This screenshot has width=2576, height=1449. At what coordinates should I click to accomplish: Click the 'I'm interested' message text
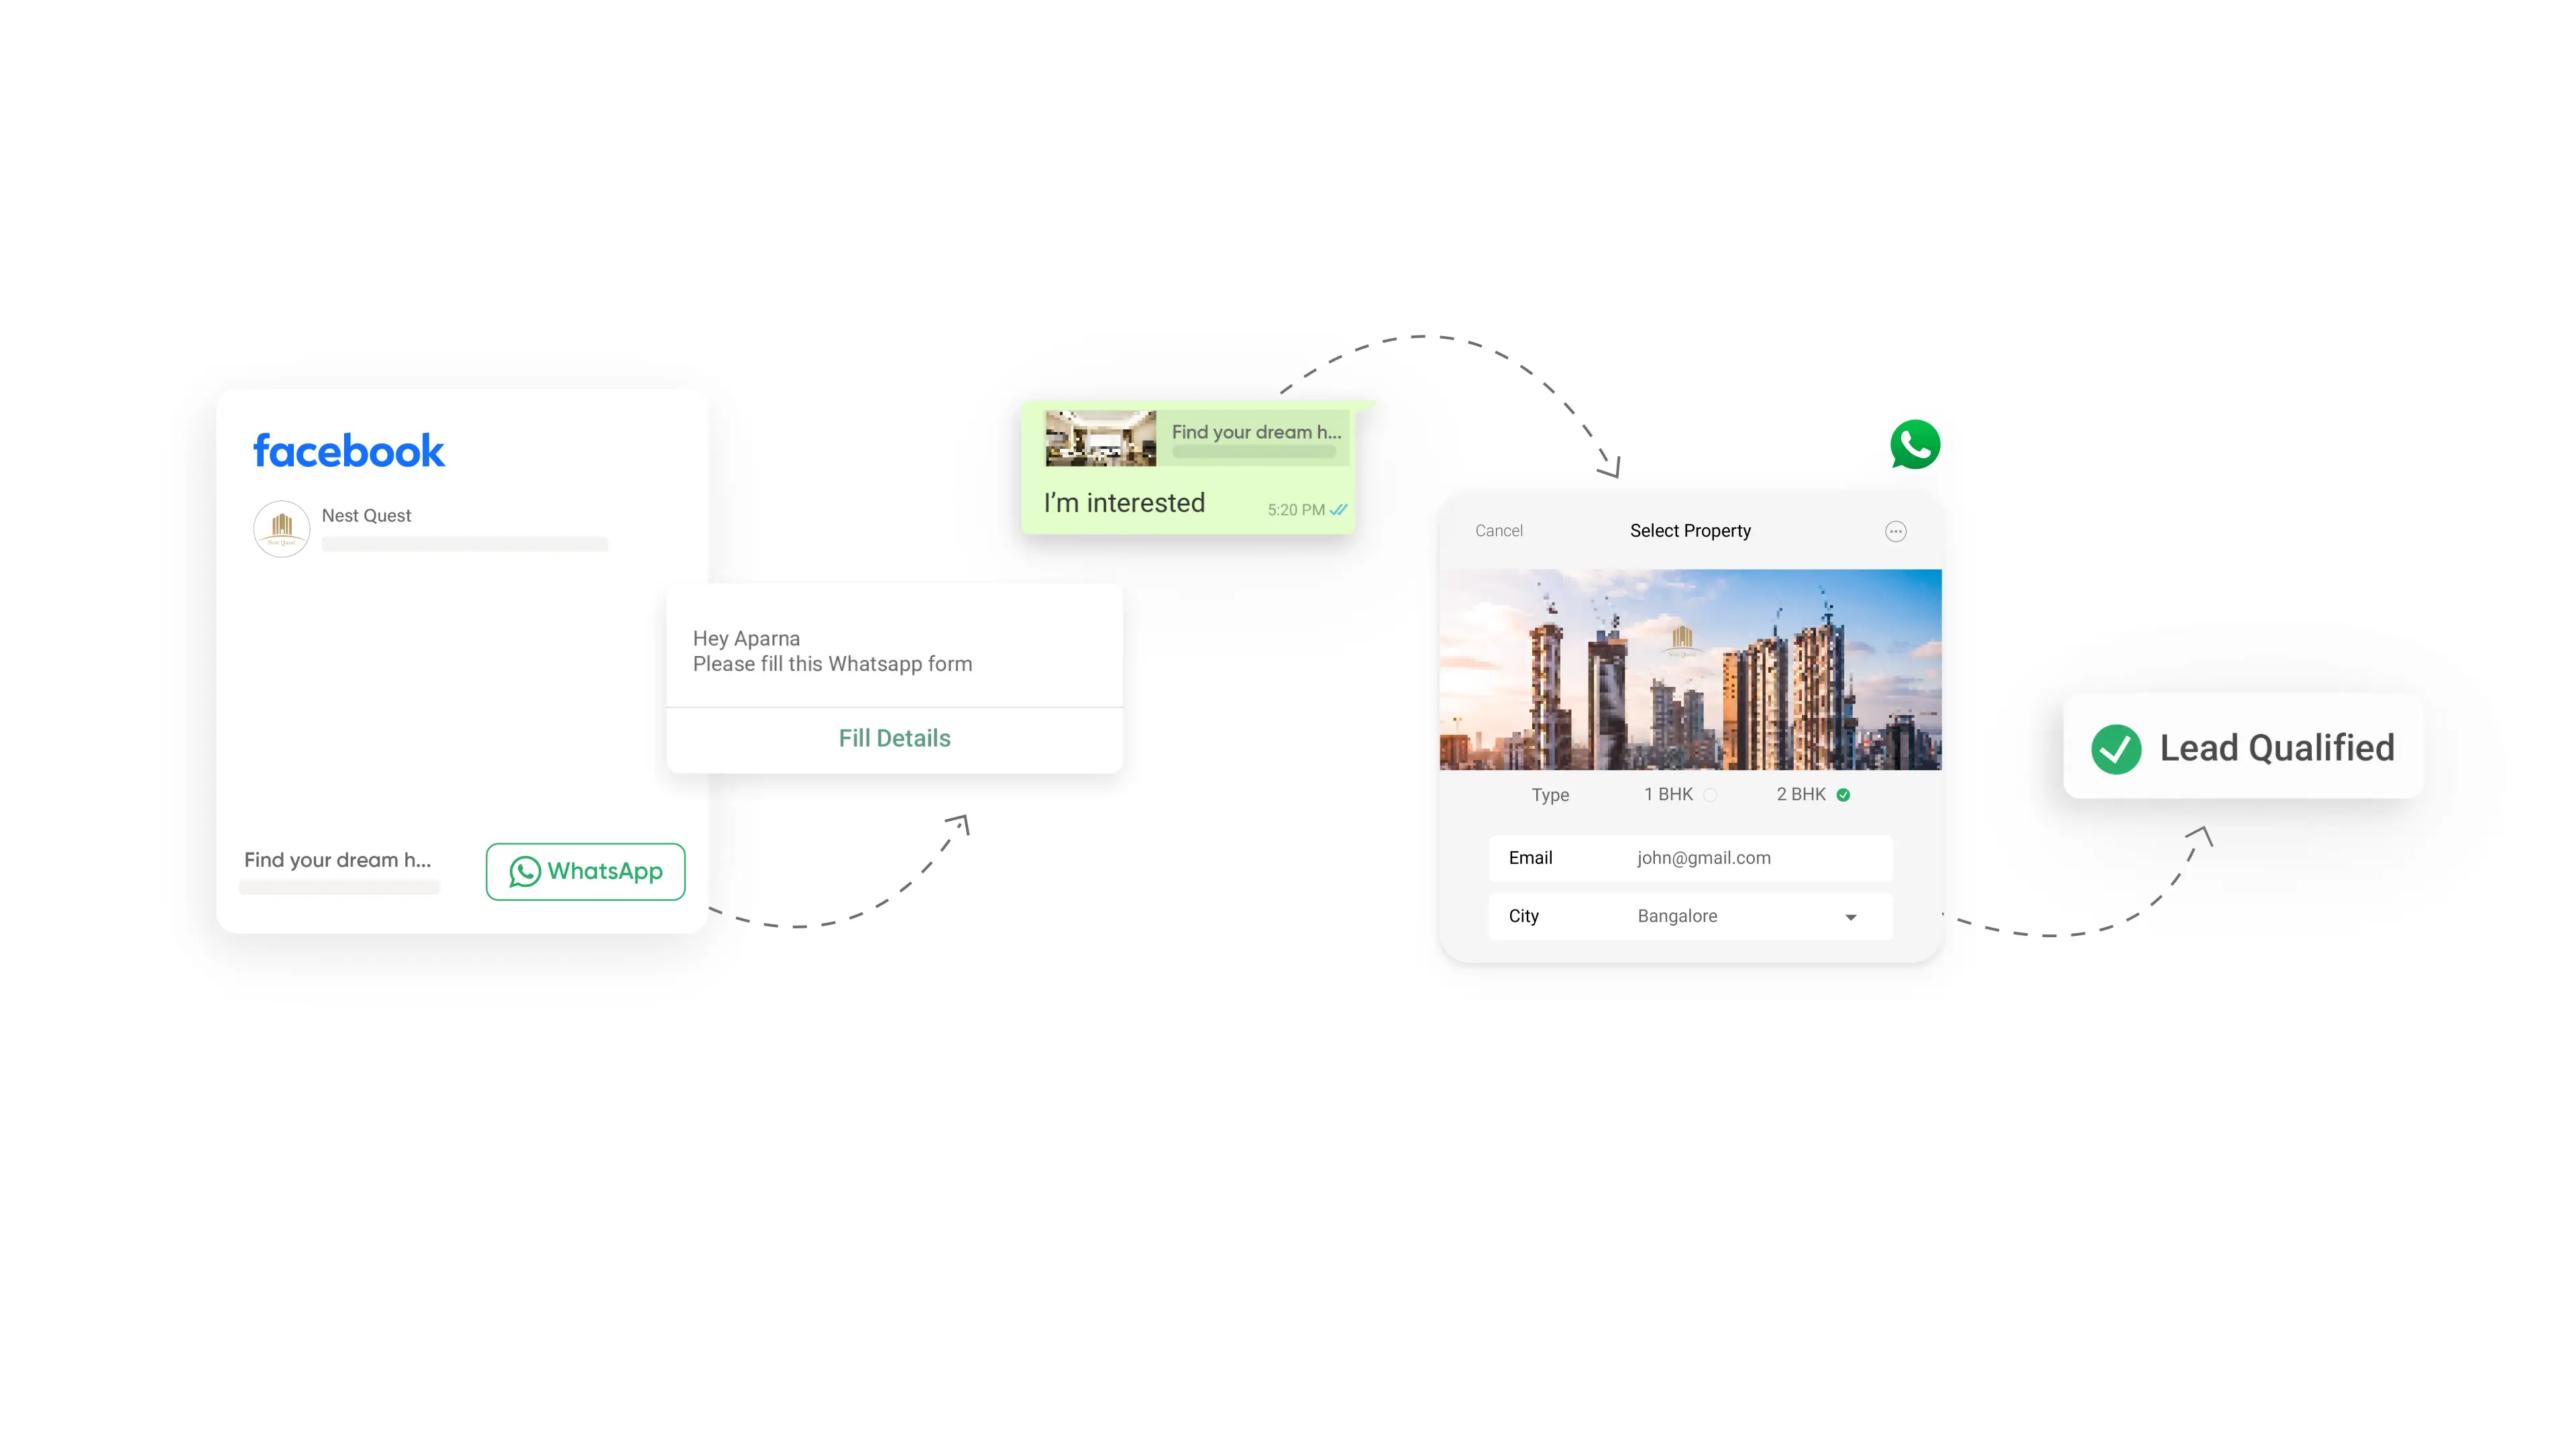coord(1124,502)
